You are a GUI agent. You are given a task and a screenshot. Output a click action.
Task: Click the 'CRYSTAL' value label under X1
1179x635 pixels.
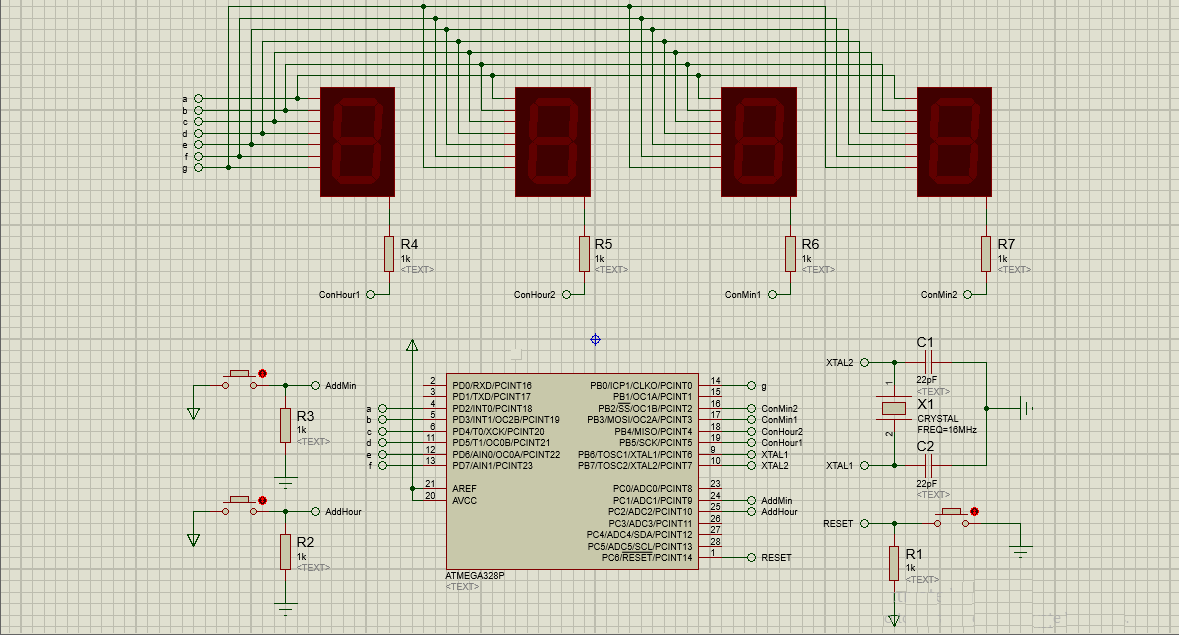pos(938,419)
